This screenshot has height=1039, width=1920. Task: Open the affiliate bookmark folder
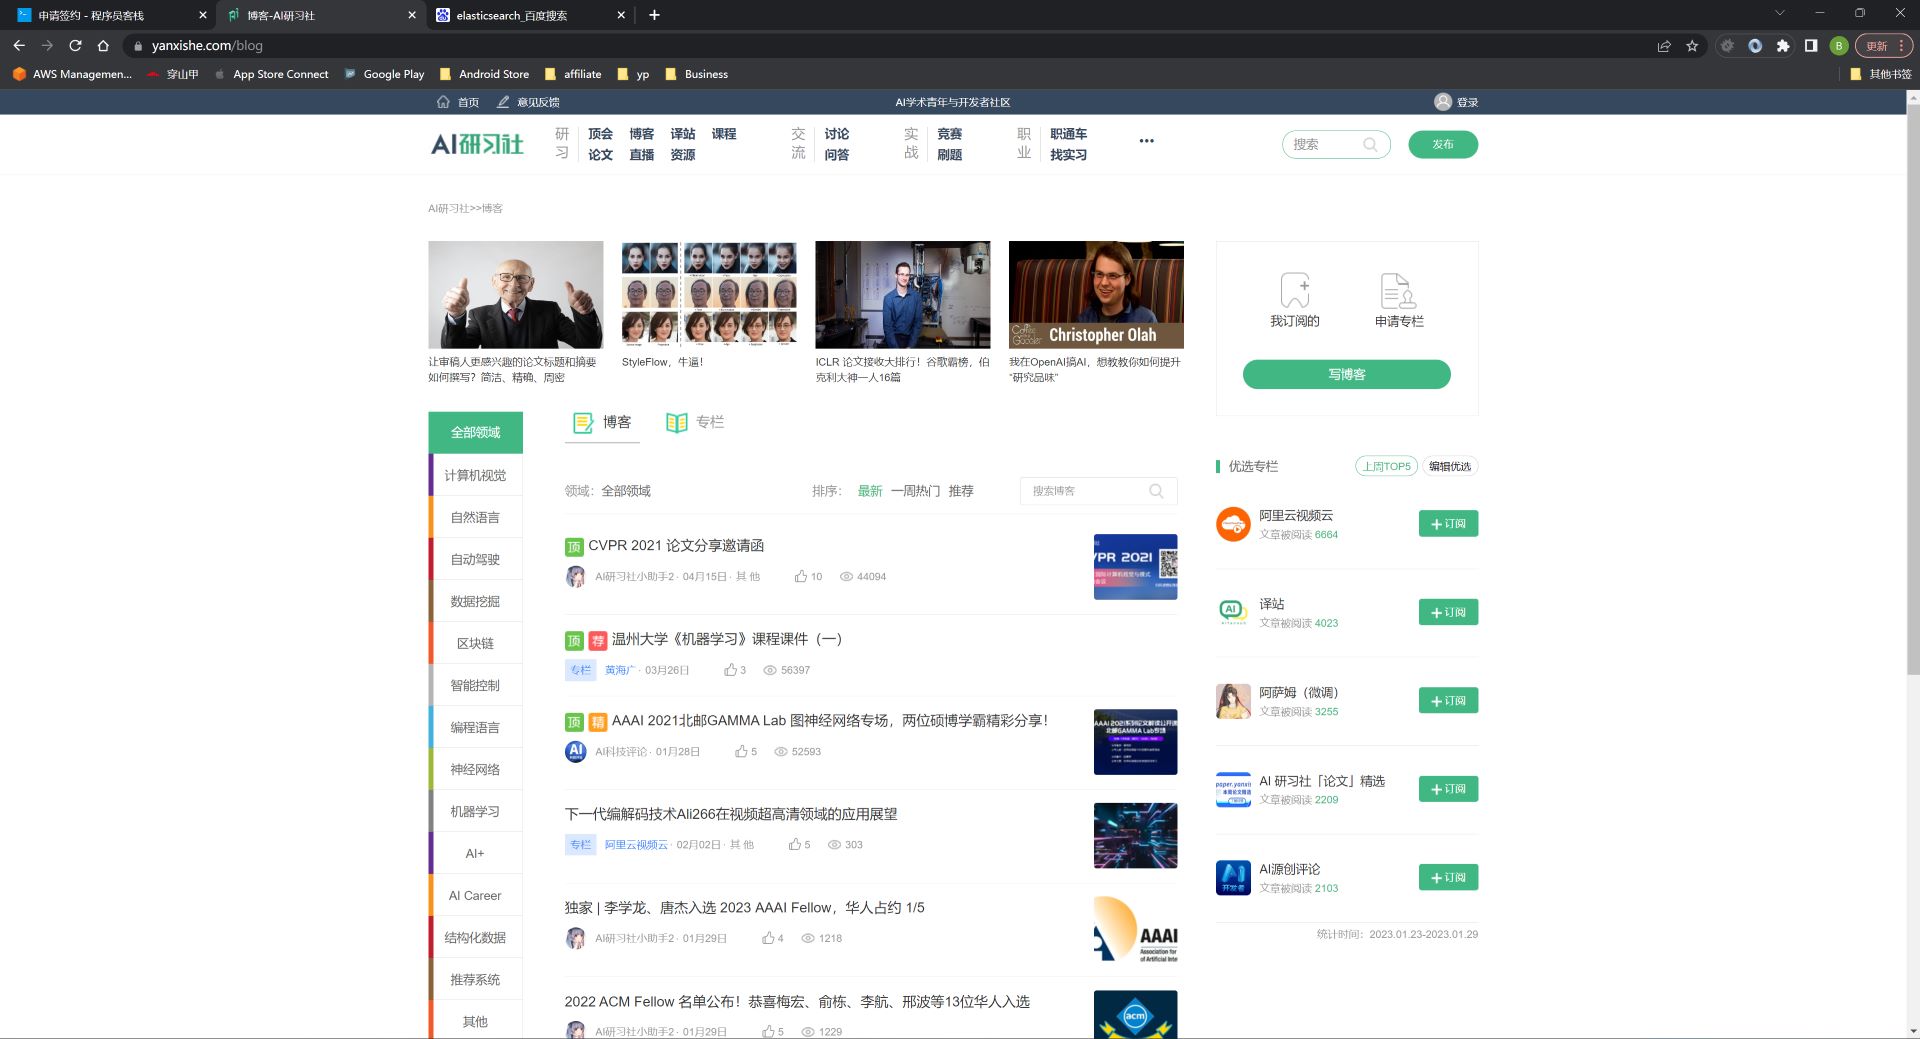pyautogui.click(x=573, y=74)
